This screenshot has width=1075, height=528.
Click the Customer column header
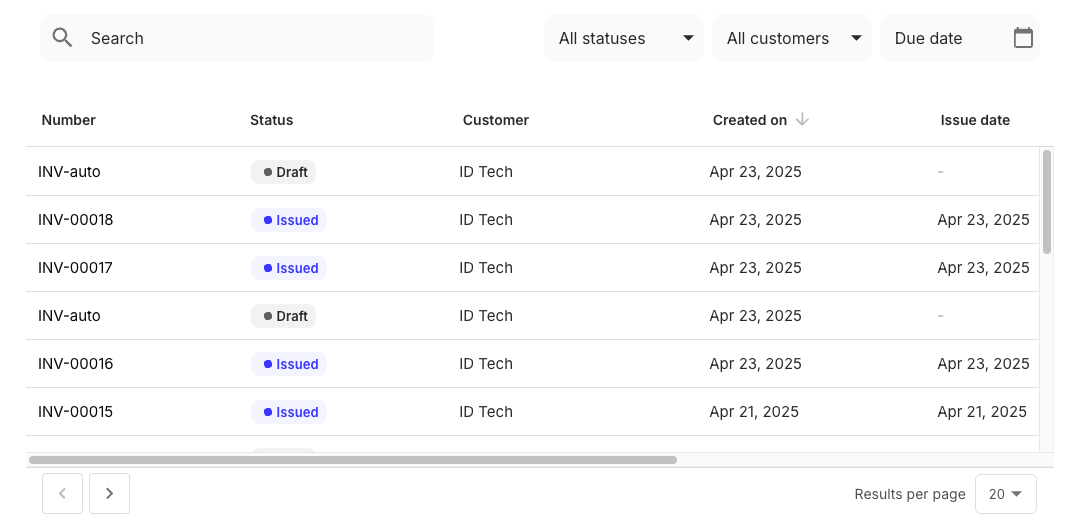coord(496,120)
